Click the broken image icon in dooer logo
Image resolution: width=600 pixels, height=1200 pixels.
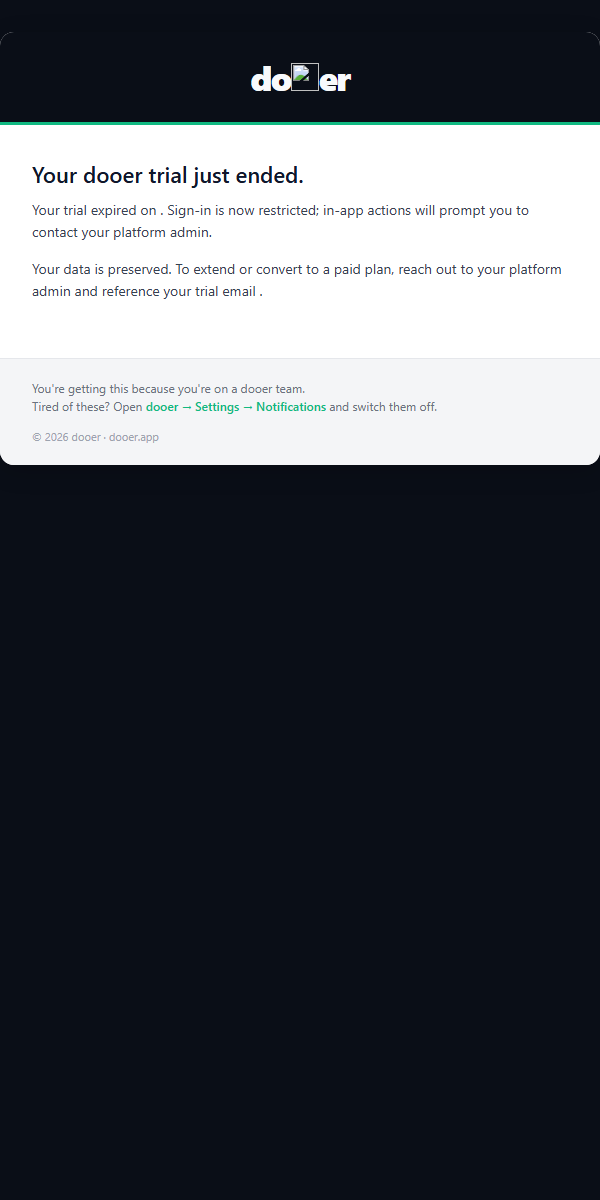tap(305, 77)
